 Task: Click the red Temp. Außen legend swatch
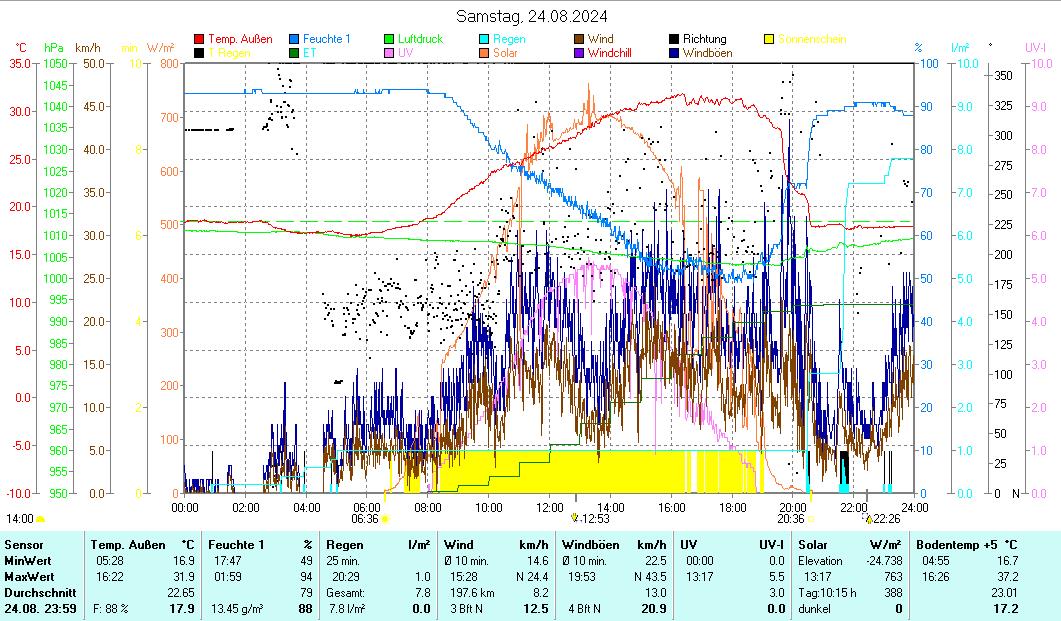click(199, 39)
